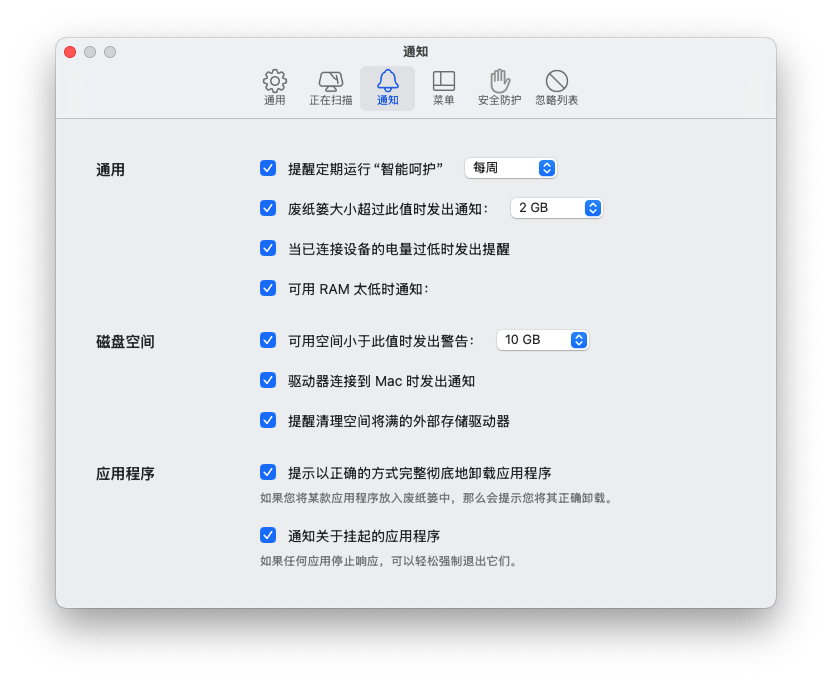
Task: Select the 通知 bell icon
Action: pyautogui.click(x=387, y=88)
